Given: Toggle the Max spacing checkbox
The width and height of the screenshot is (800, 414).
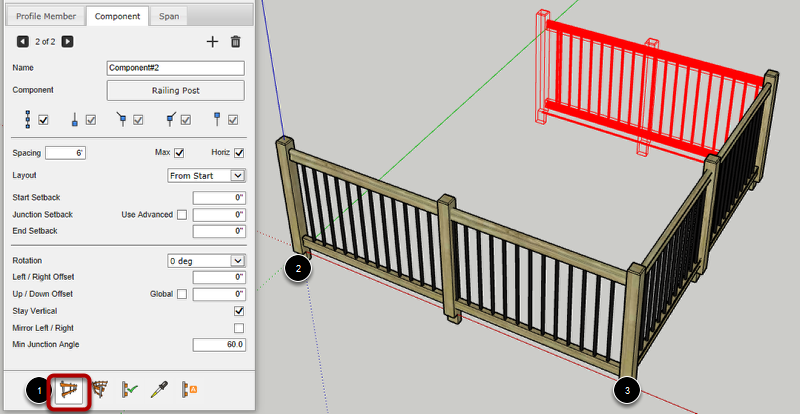Looking at the screenshot, I should 179,153.
